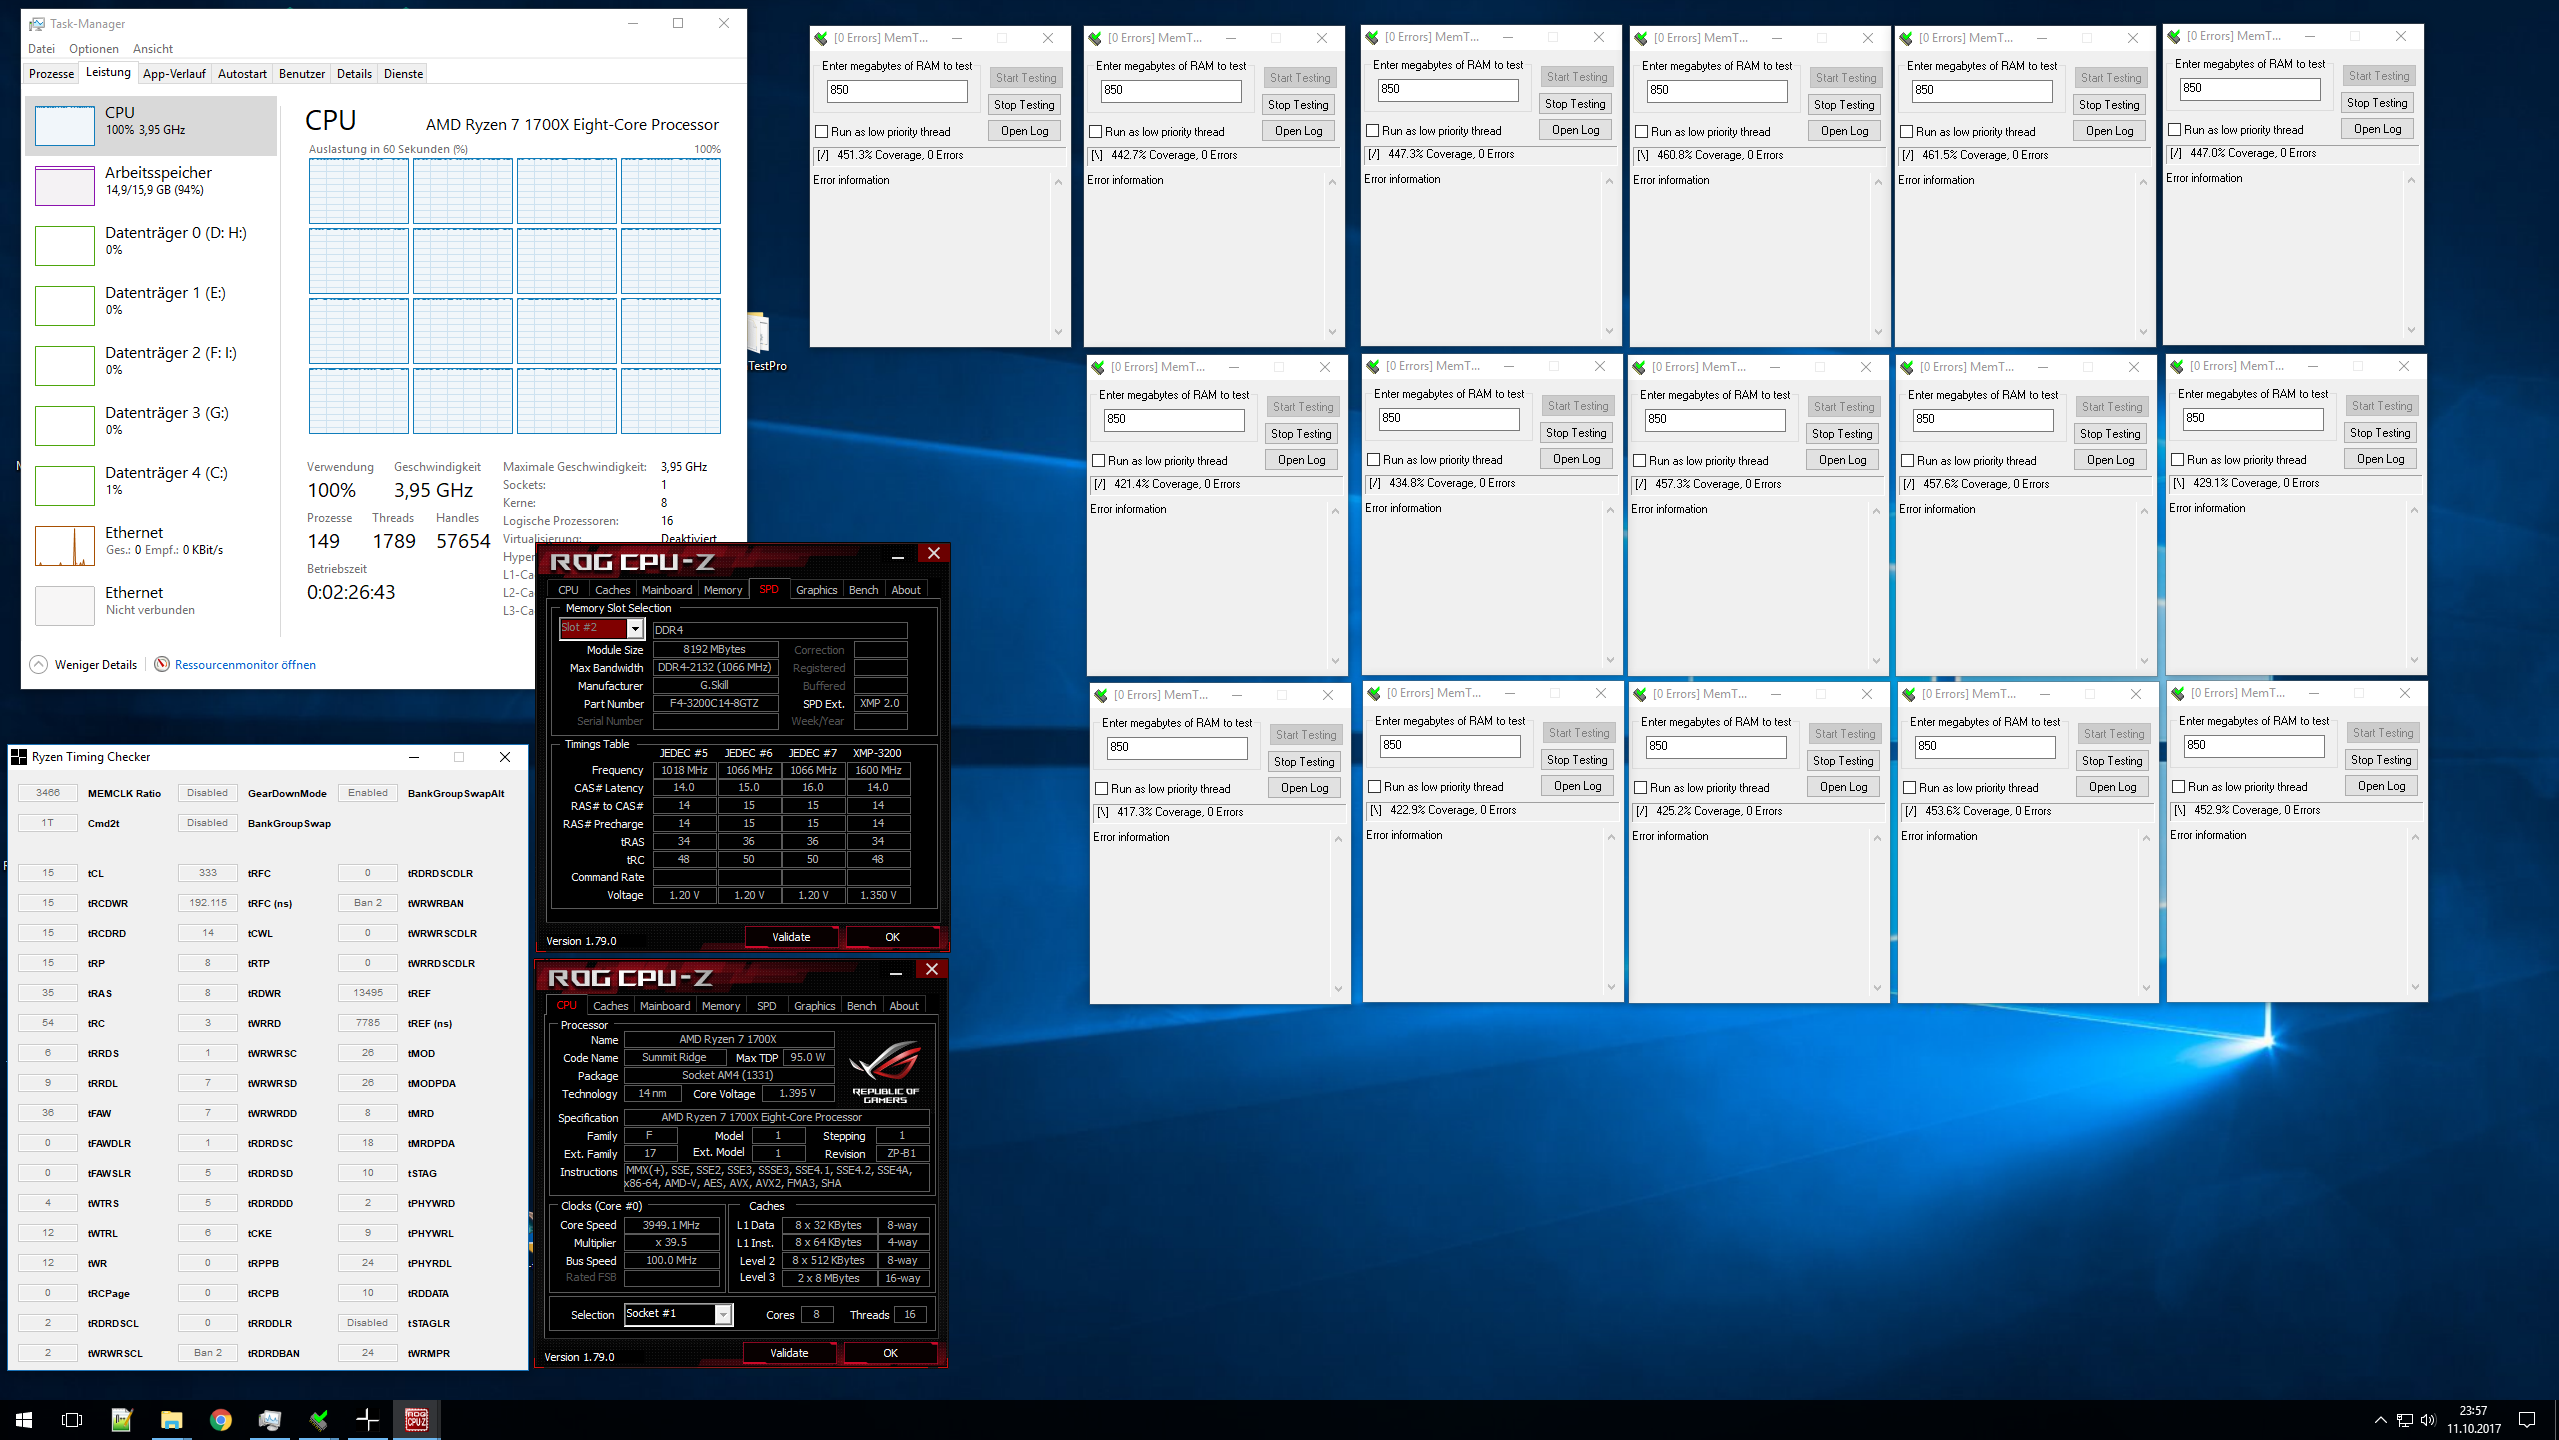
Task: Open the Windows Start menu
Action: tap(24, 1419)
